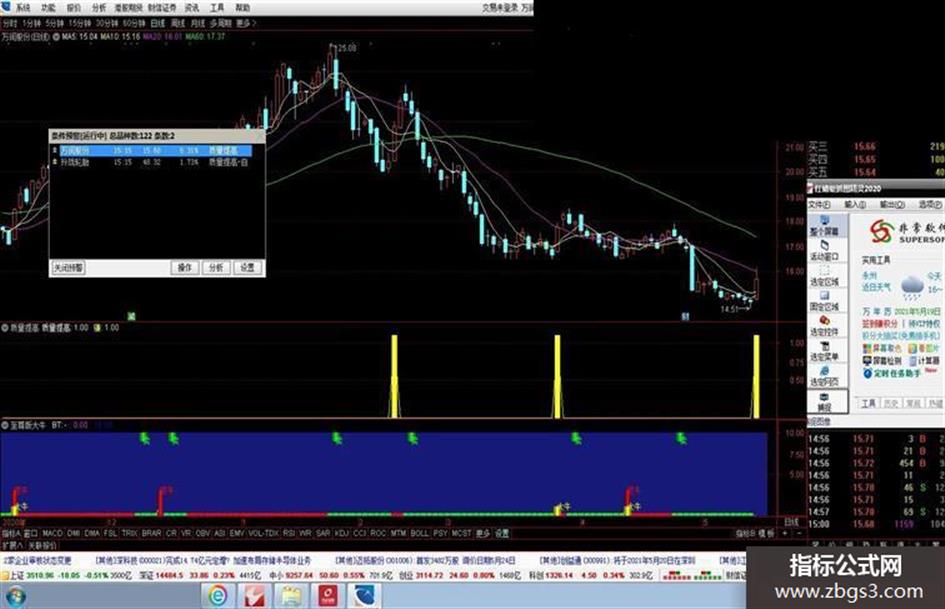Click the plus zoom button by 模板
This screenshot has height=609, width=945.
(x=785, y=534)
